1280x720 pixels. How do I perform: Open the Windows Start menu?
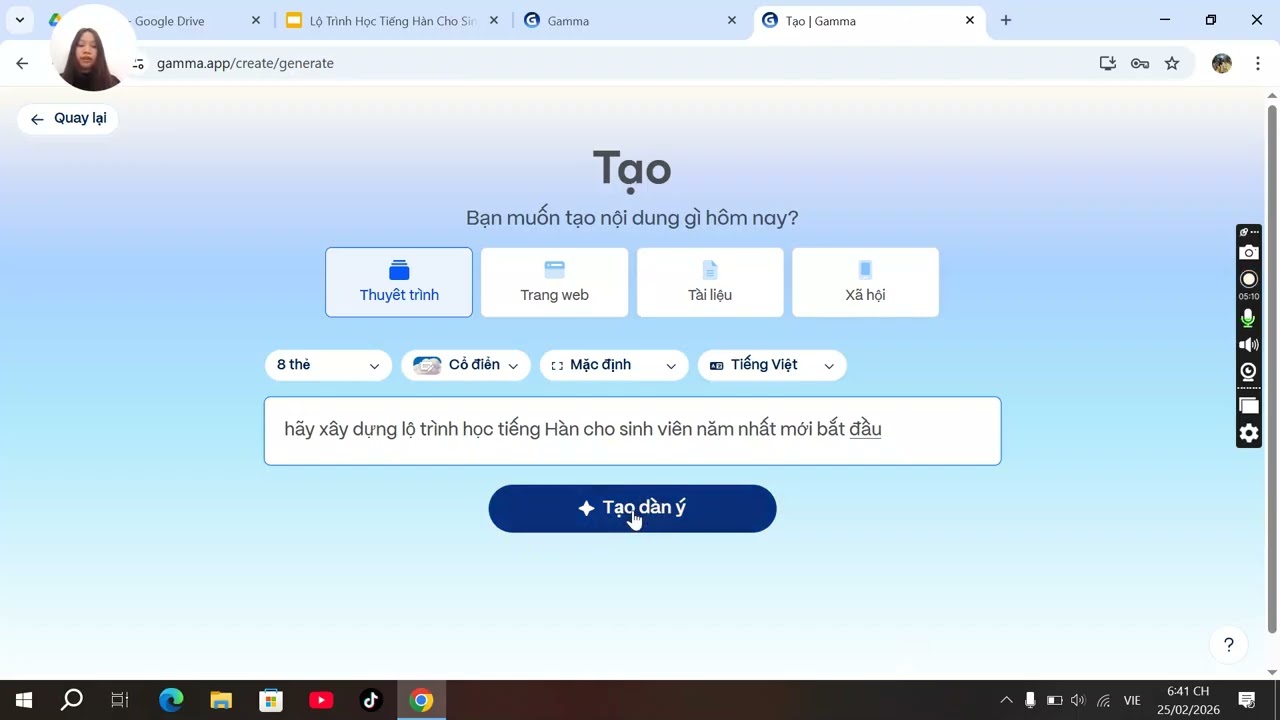(x=24, y=700)
